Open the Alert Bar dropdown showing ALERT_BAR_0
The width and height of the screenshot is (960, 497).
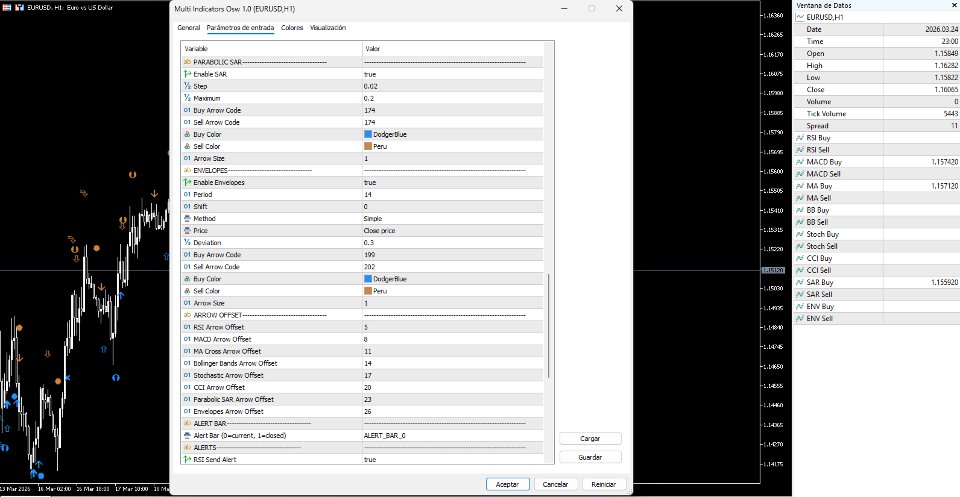pos(452,435)
